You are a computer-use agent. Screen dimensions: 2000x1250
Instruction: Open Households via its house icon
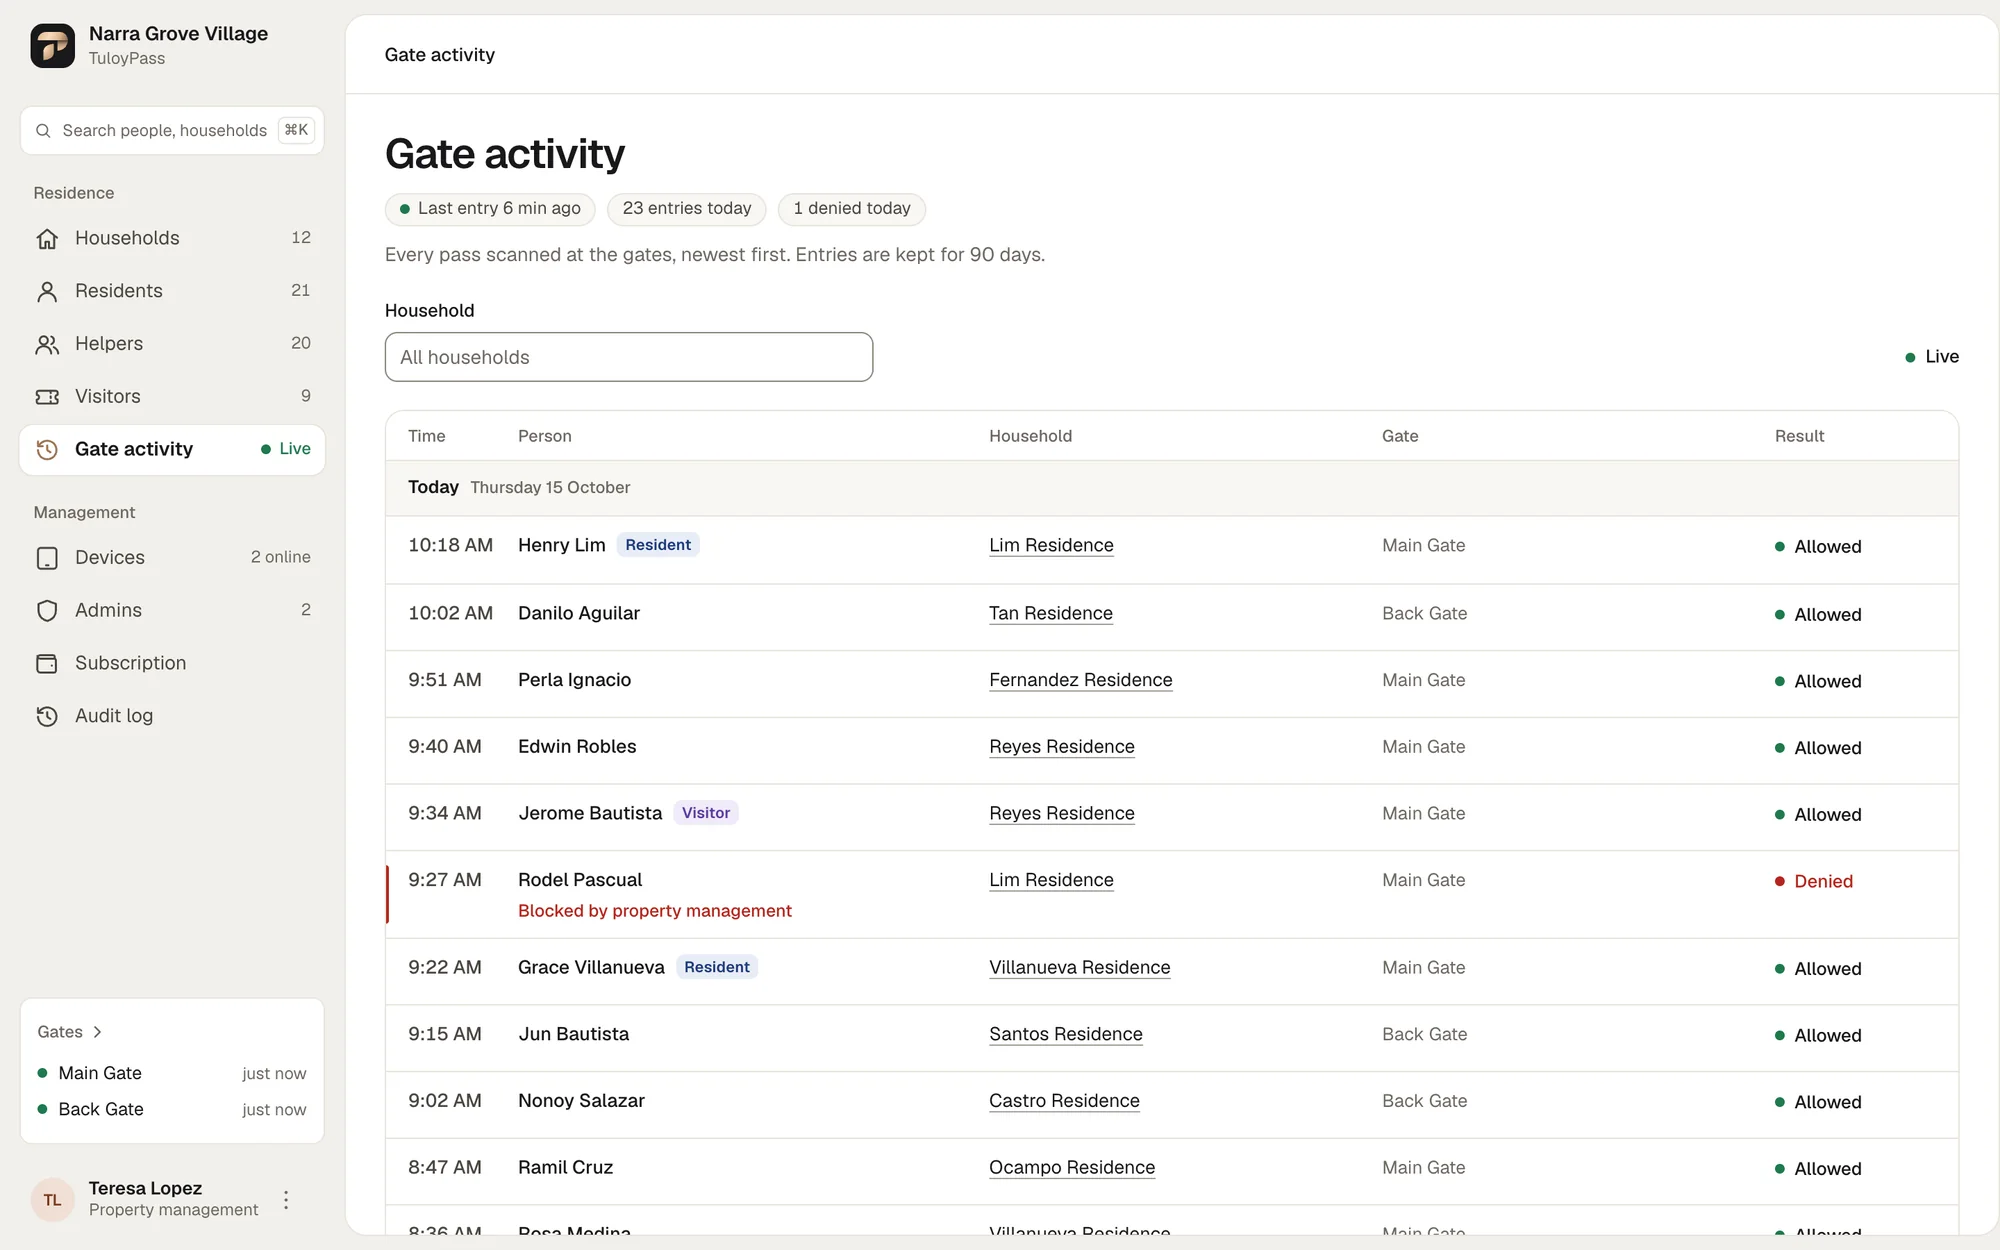click(x=47, y=238)
